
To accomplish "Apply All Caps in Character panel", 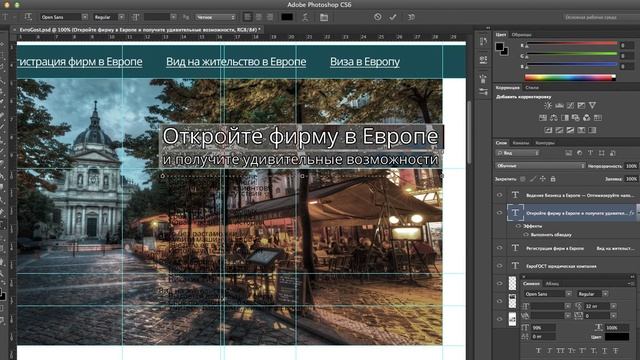I will [x=560, y=351].
